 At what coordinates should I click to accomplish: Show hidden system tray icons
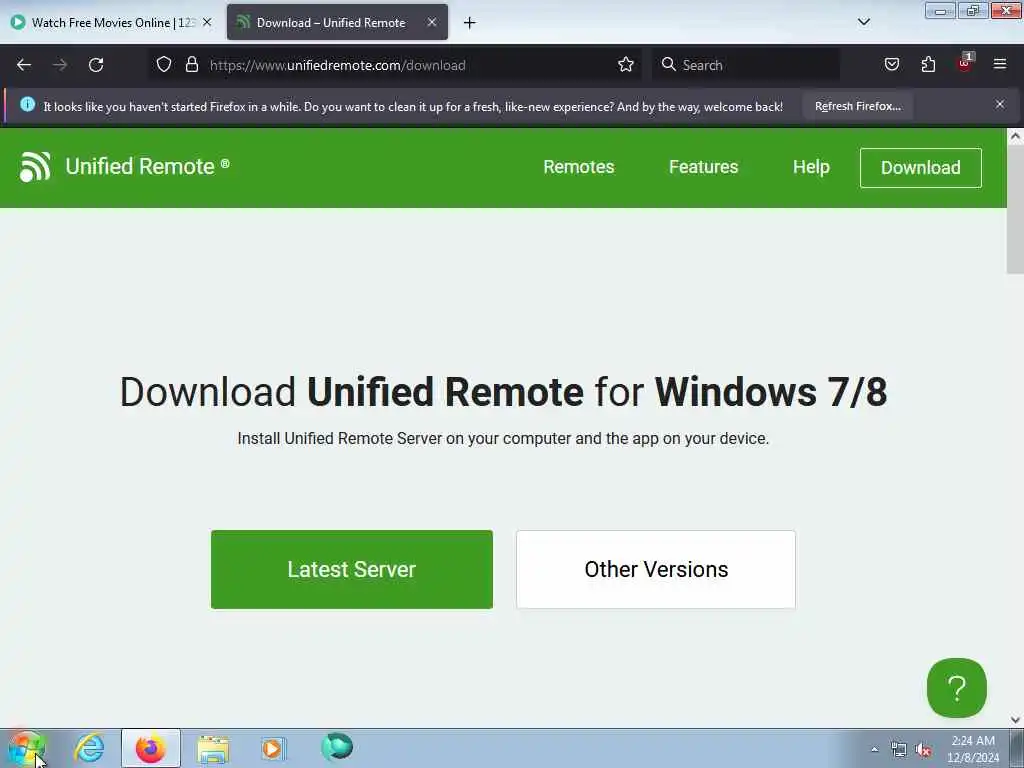(874, 750)
